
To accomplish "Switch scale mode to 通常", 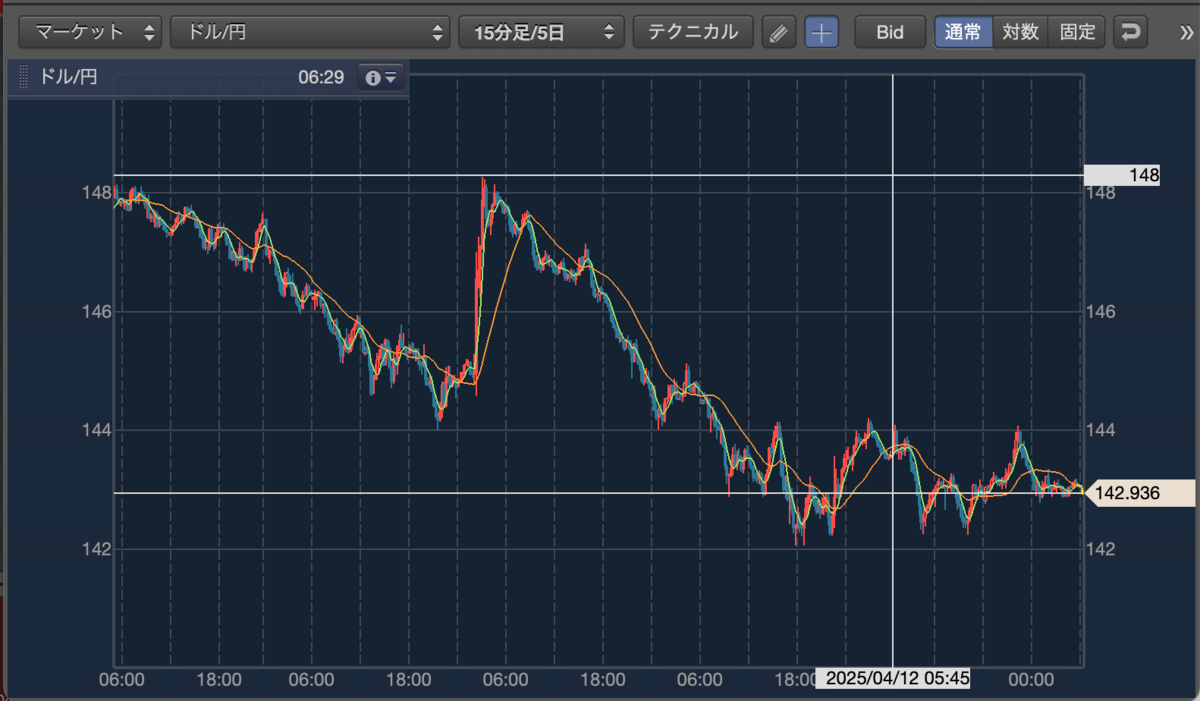I will 964,33.
